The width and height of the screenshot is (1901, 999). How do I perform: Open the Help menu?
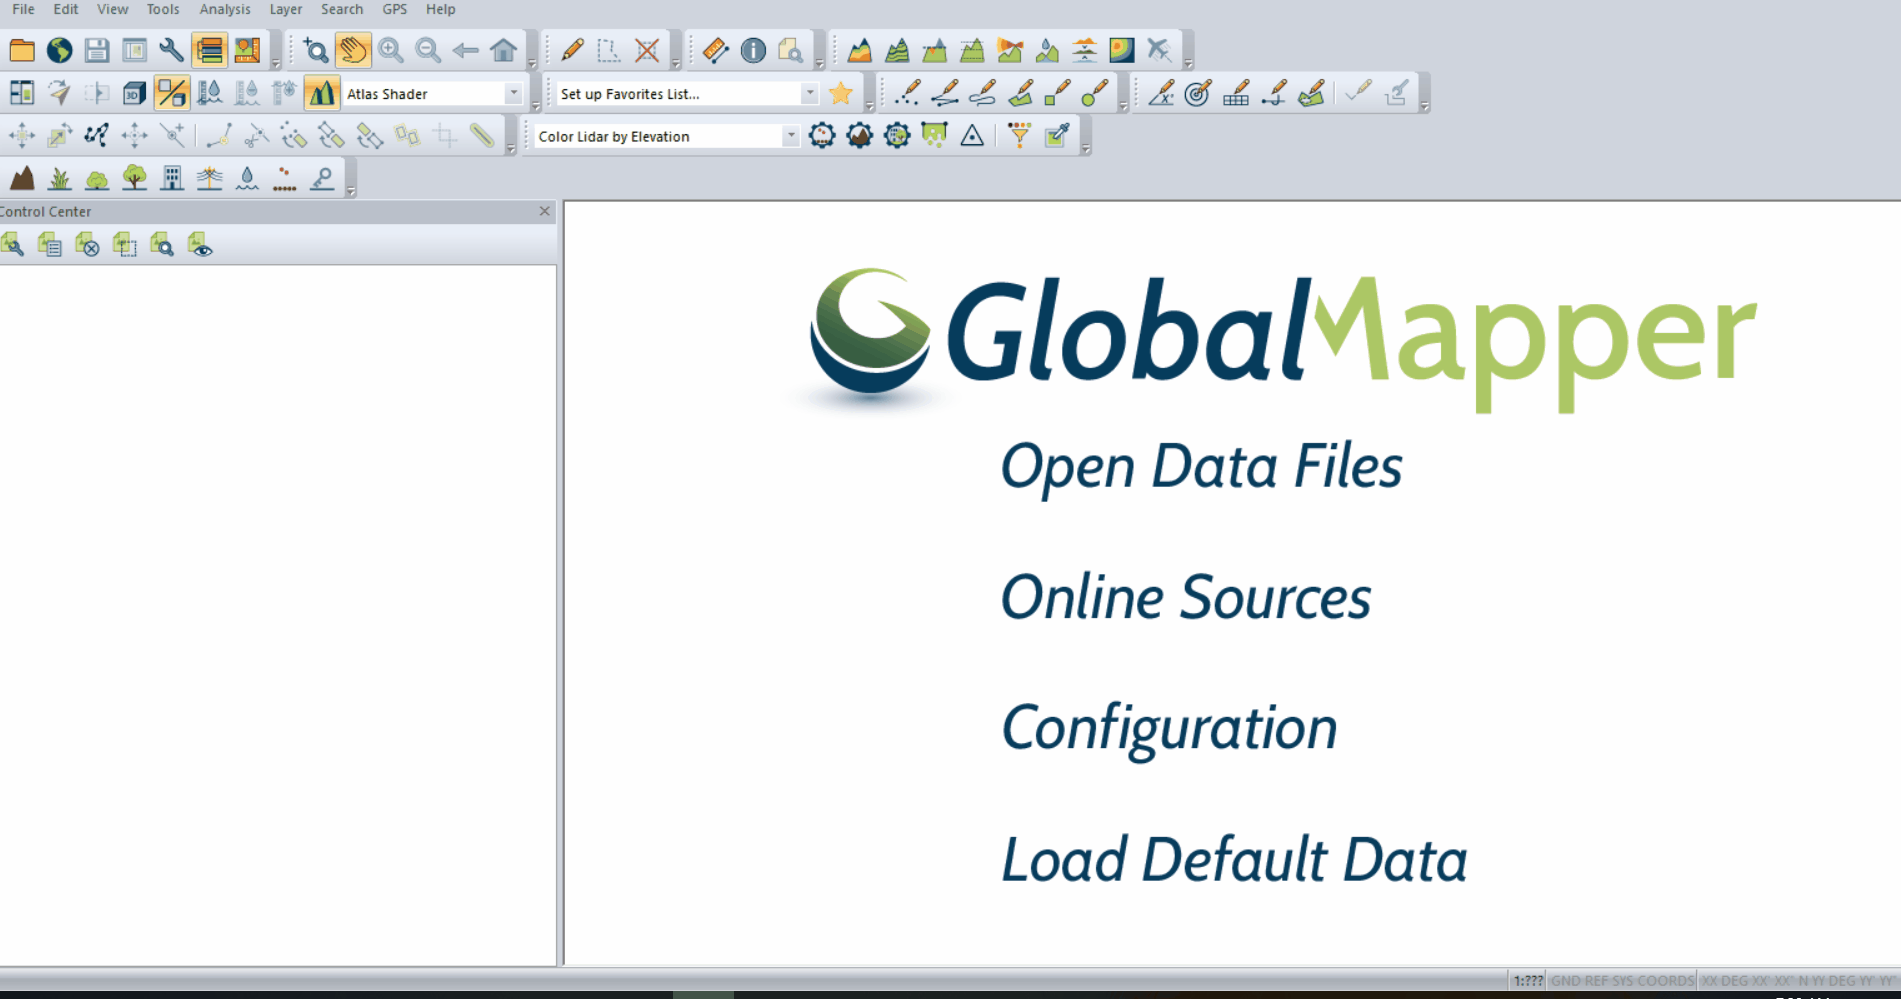pos(440,9)
